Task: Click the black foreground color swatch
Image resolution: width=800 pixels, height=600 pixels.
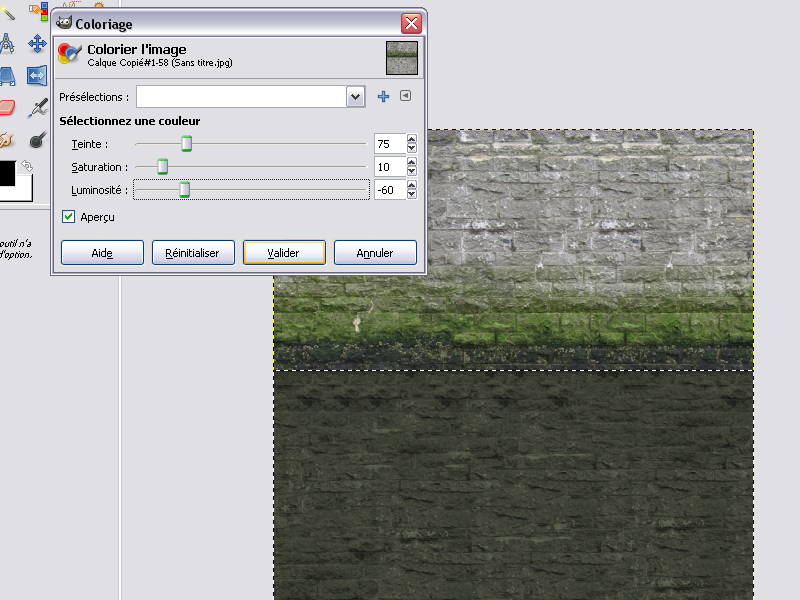Action: point(7,174)
